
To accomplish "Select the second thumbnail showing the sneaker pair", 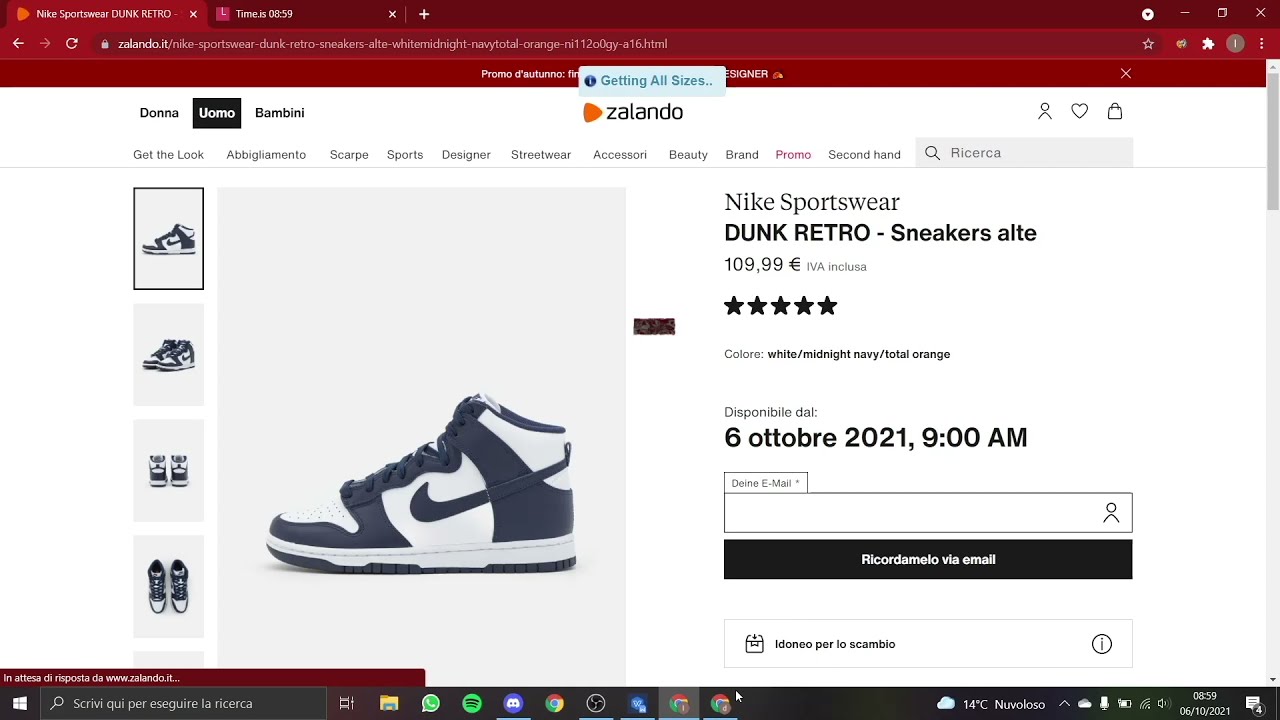I will click(168, 355).
